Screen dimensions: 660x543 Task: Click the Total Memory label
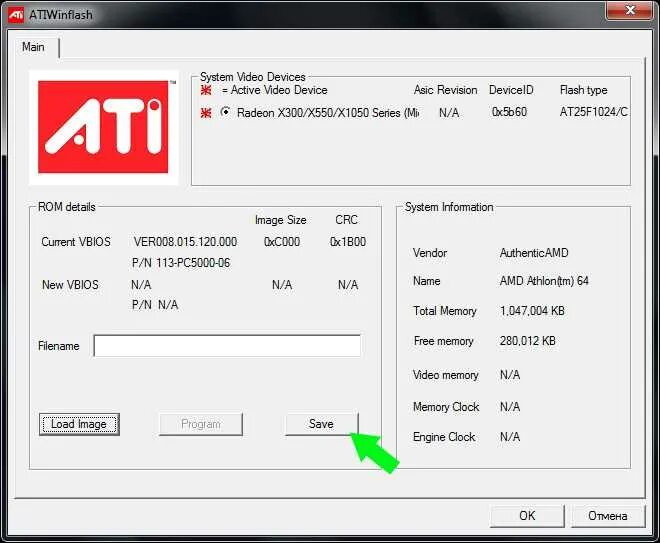pos(445,311)
